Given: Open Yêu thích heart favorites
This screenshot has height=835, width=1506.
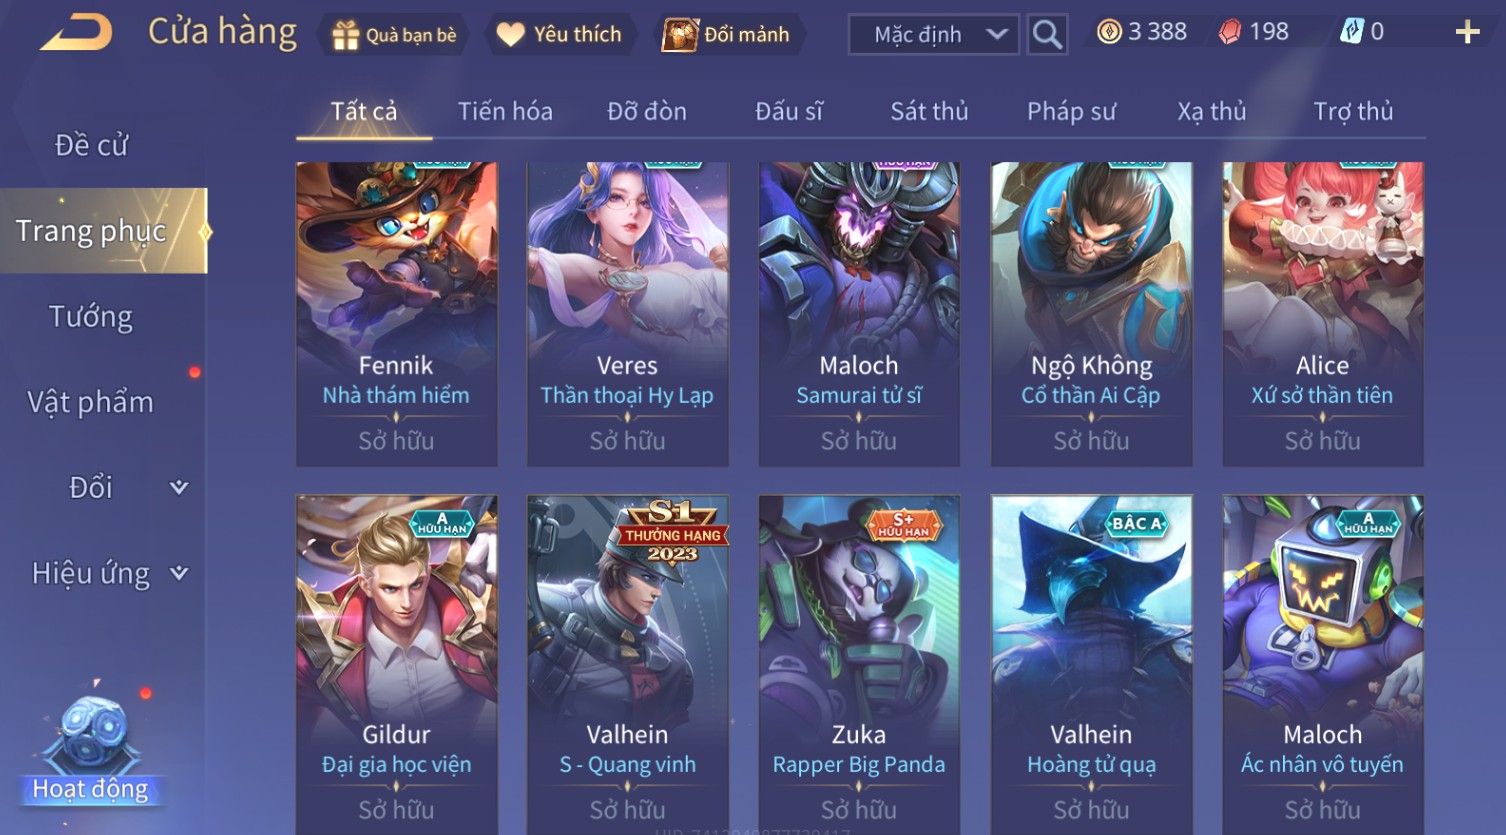Looking at the screenshot, I should point(510,35).
